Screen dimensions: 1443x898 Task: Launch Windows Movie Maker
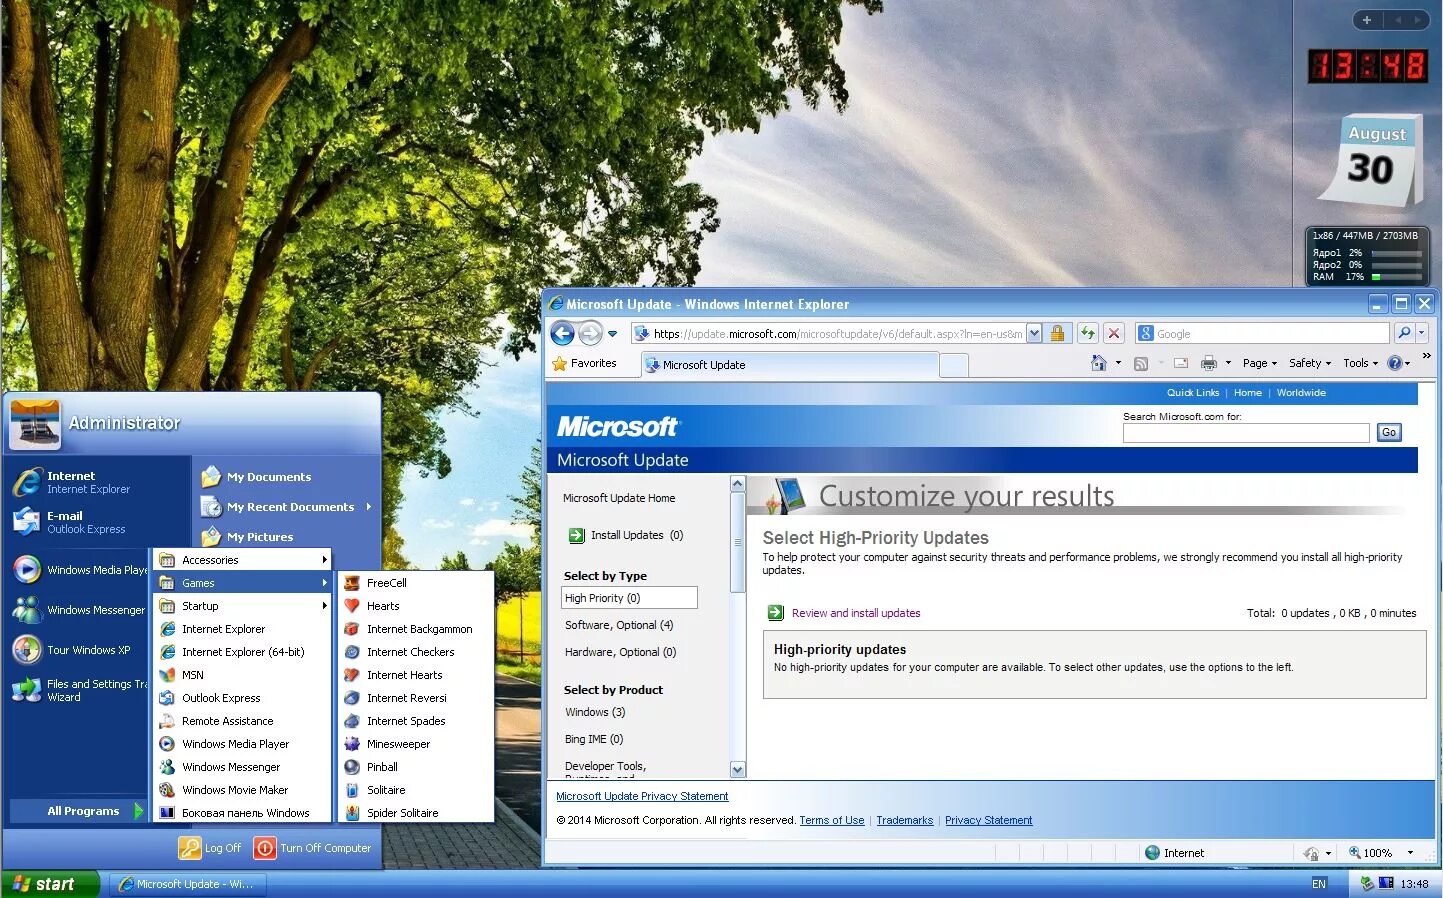(x=243, y=790)
